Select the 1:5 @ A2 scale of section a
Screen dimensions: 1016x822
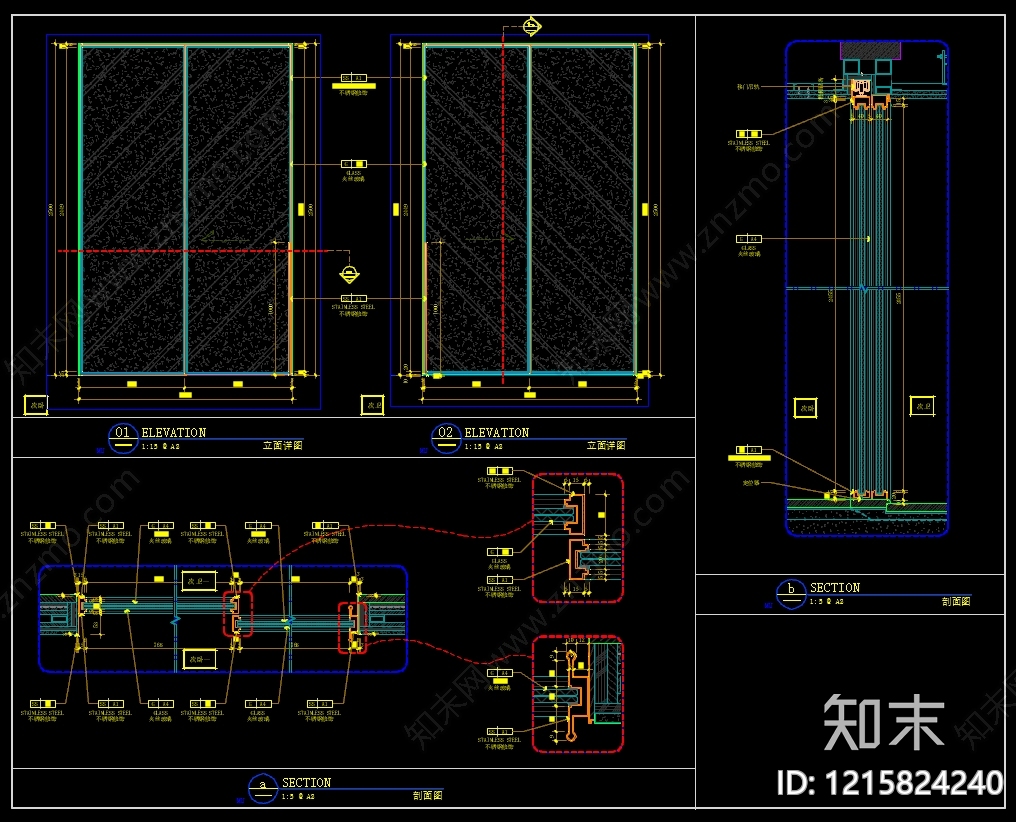pyautogui.click(x=298, y=797)
